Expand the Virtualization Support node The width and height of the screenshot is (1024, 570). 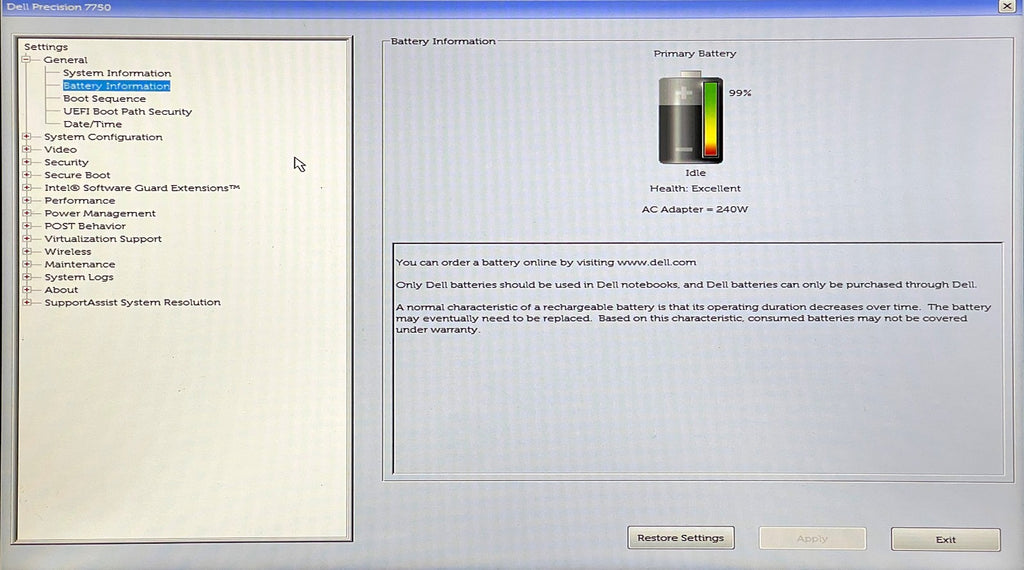click(x=27, y=239)
